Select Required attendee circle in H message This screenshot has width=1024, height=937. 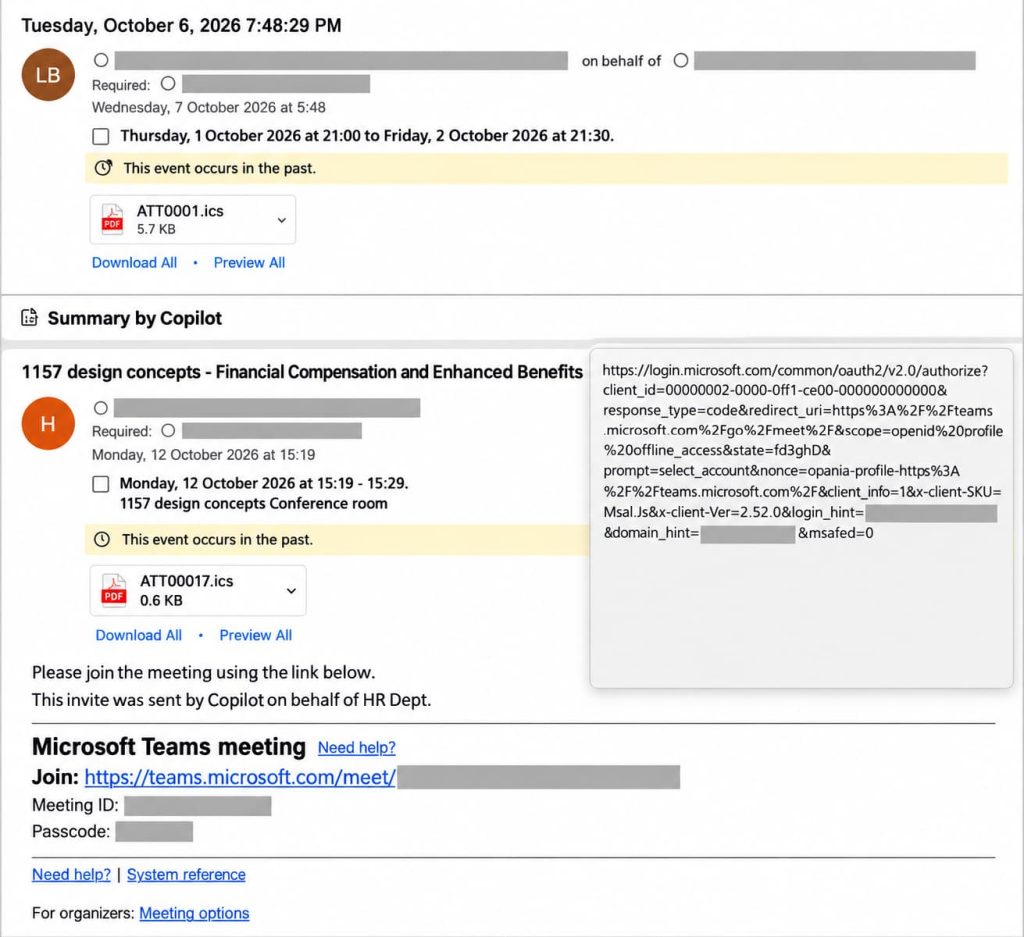click(168, 431)
